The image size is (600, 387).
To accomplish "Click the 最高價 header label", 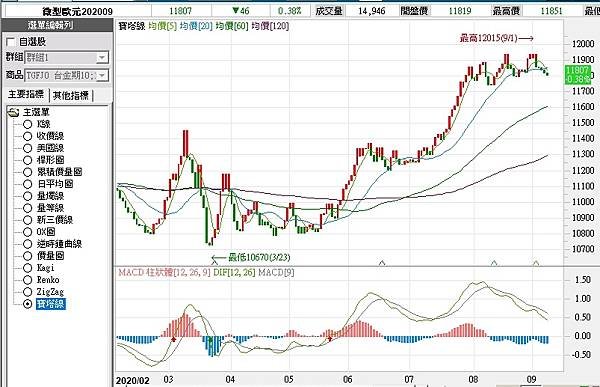I will pyautogui.click(x=505, y=11).
